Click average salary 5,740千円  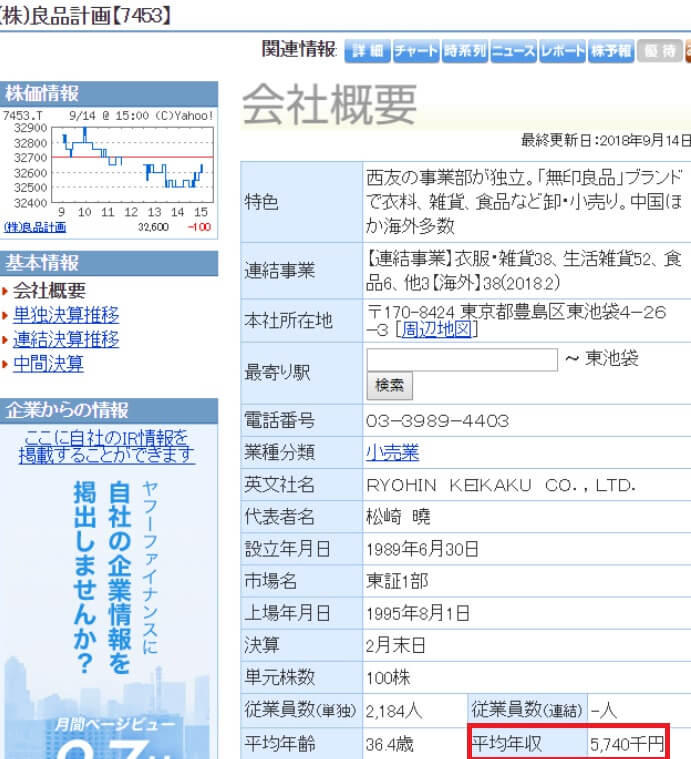click(x=627, y=744)
